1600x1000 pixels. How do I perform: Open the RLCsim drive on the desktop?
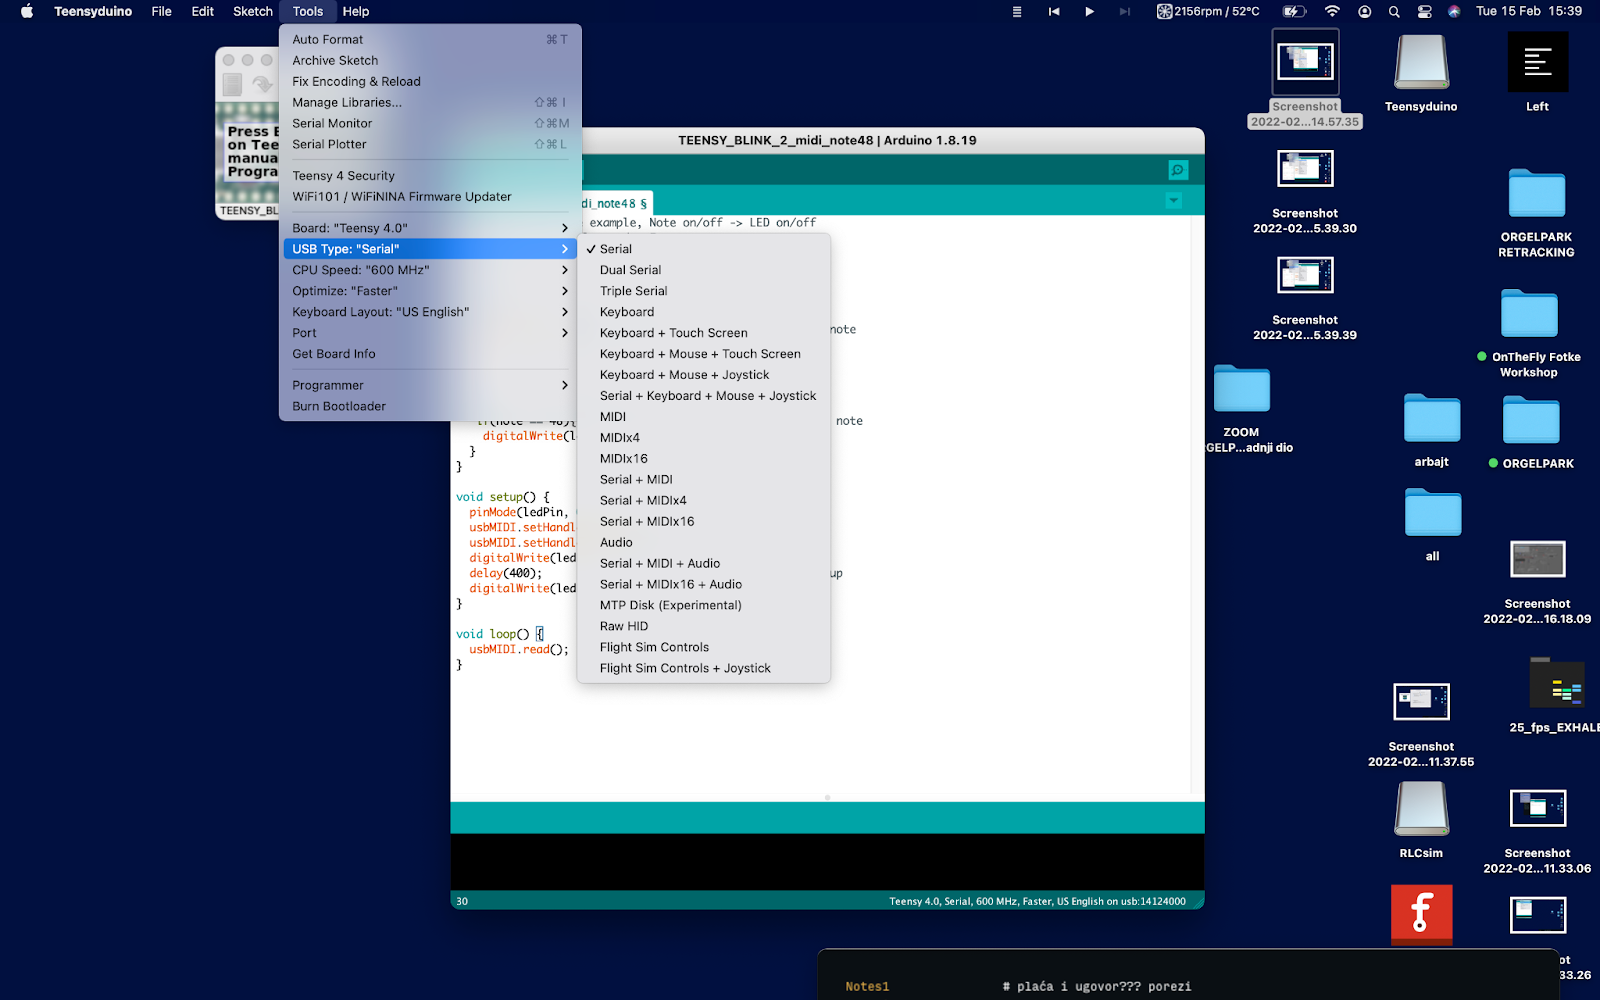point(1420,808)
